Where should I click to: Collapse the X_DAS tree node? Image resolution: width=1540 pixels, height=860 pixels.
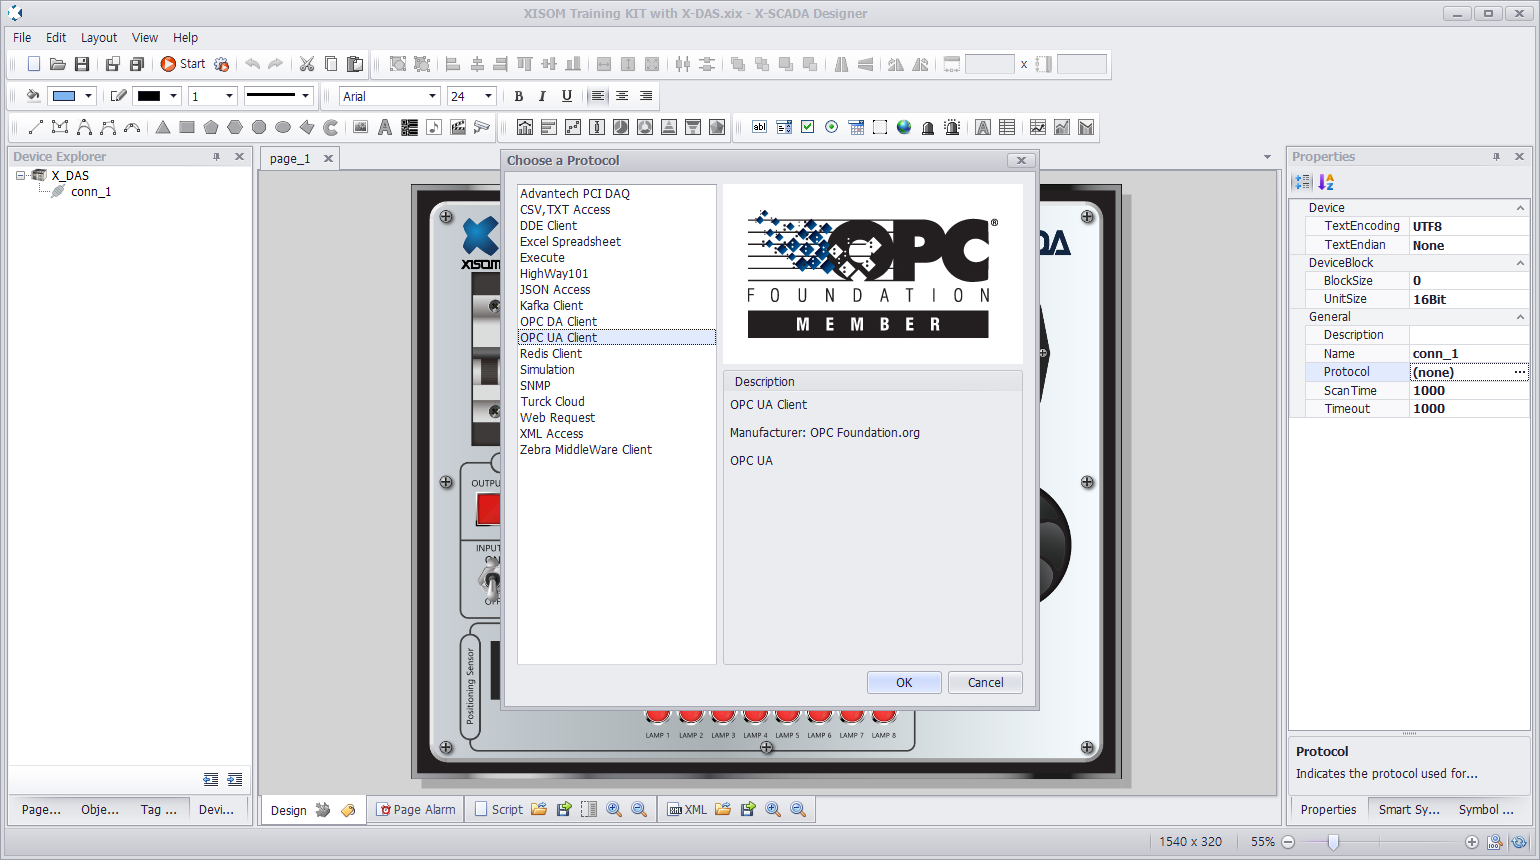click(20, 175)
